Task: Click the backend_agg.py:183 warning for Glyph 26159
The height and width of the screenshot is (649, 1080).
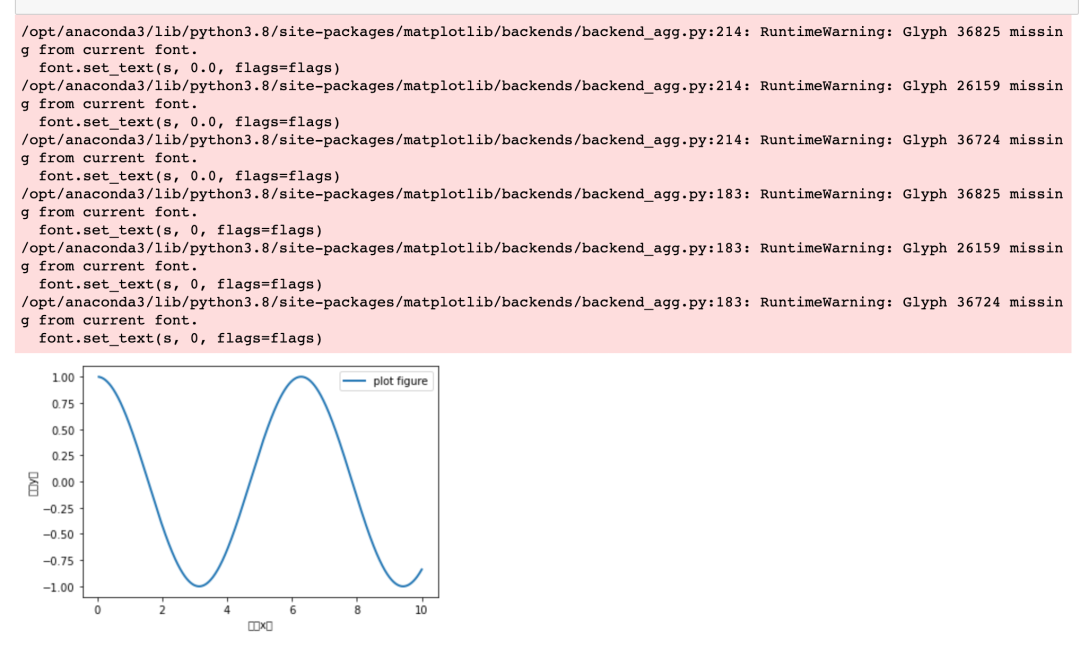Action: [x=542, y=266]
